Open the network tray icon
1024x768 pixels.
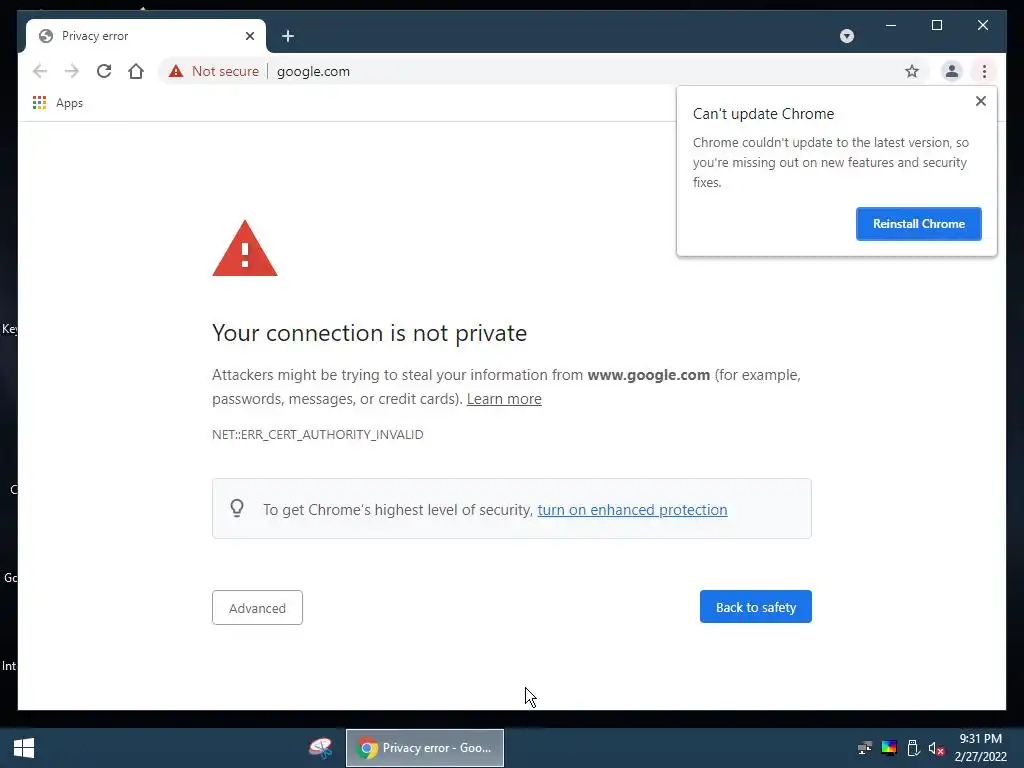pos(865,748)
